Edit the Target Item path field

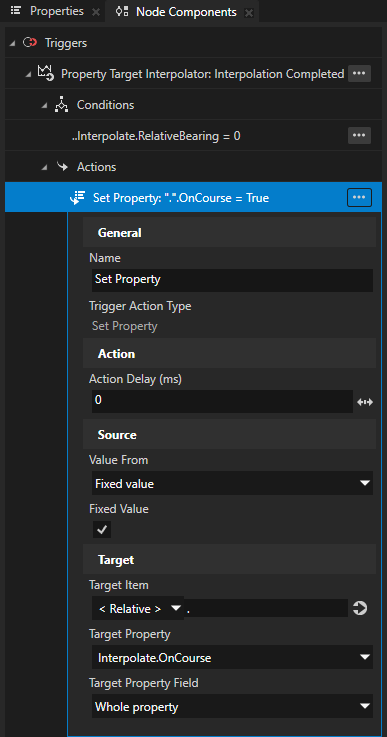tap(266, 608)
